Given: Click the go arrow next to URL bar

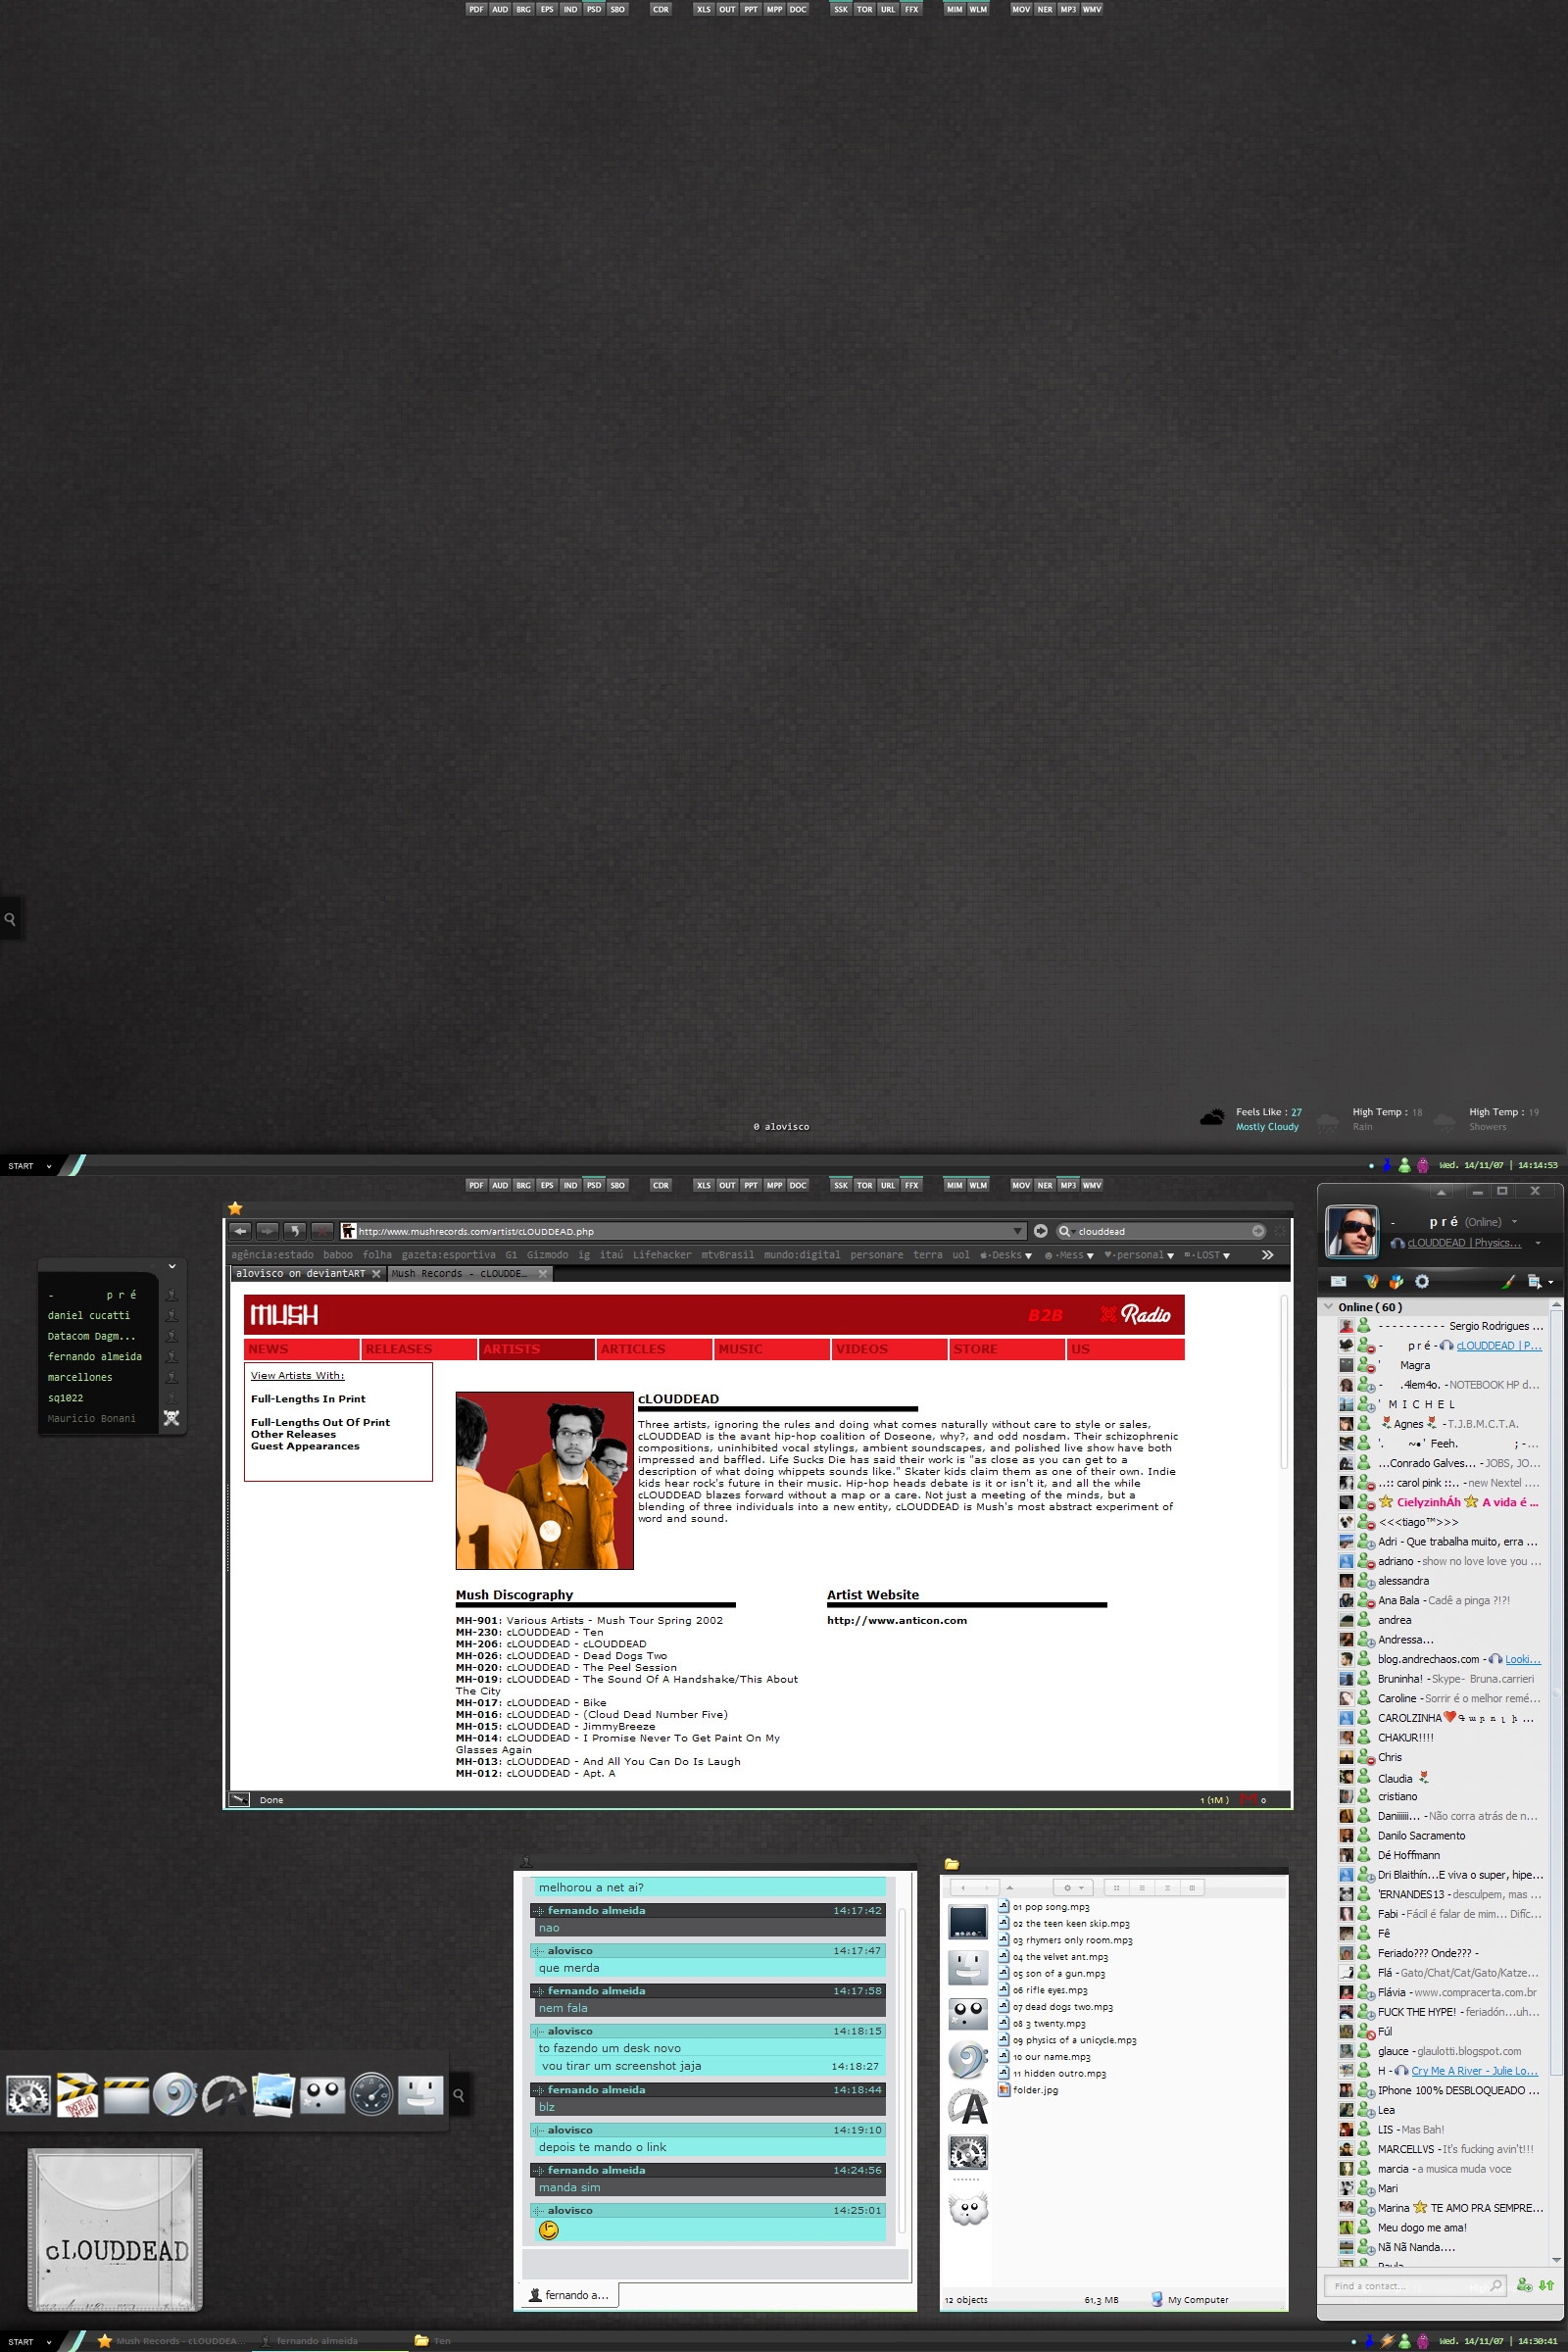Looking at the screenshot, I should (x=1040, y=1231).
